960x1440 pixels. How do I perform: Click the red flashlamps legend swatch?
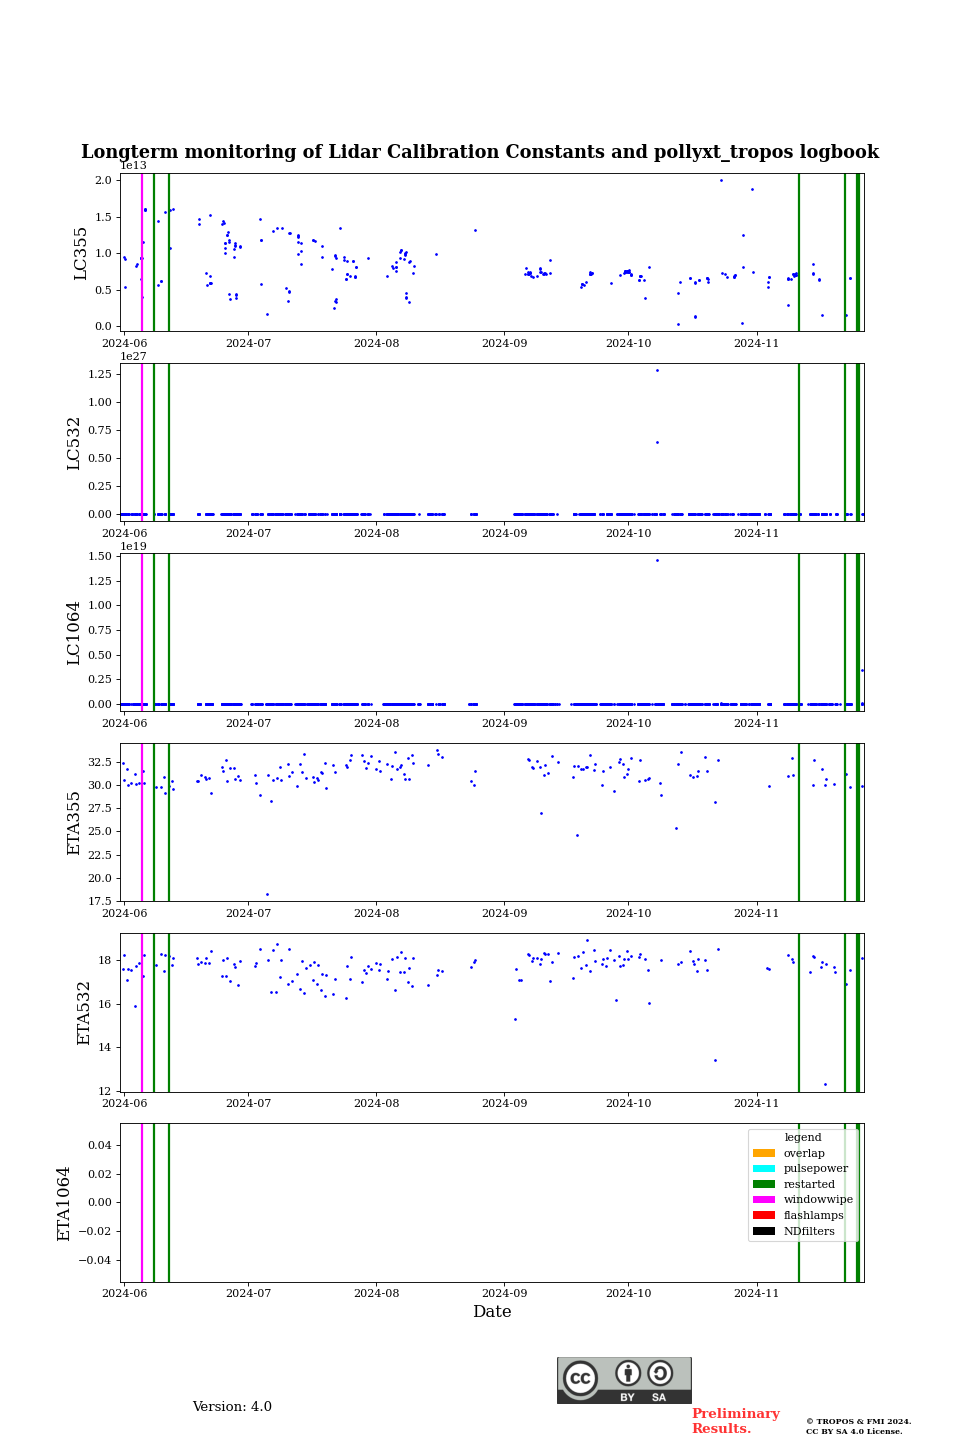click(x=764, y=1216)
